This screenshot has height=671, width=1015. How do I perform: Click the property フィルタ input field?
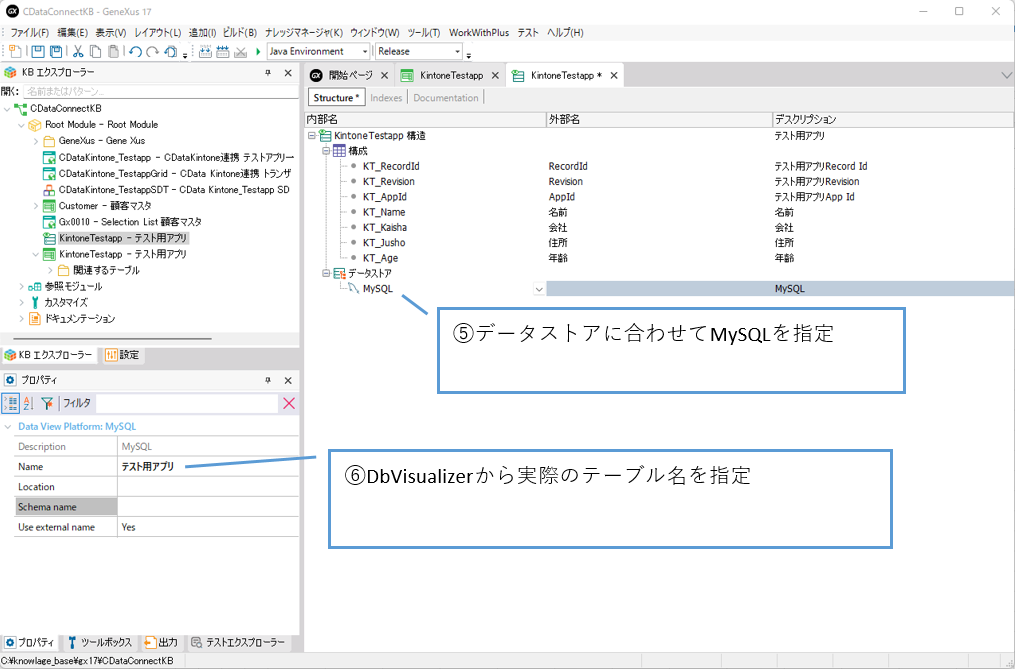coord(186,403)
